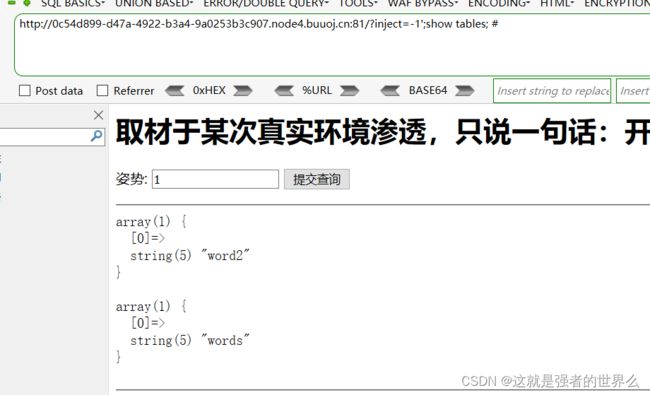Click the BASE64 label
The height and width of the screenshot is (395, 650).
coord(428,90)
